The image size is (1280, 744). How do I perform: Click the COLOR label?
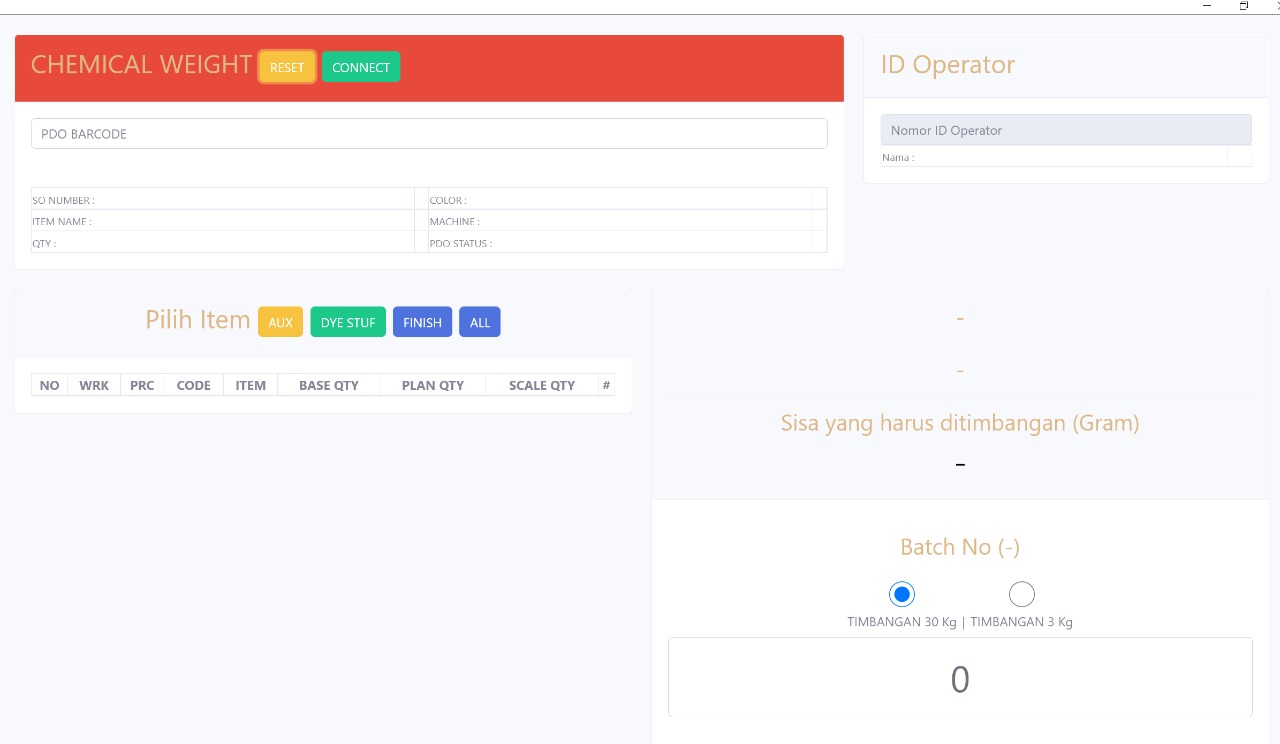(448, 201)
